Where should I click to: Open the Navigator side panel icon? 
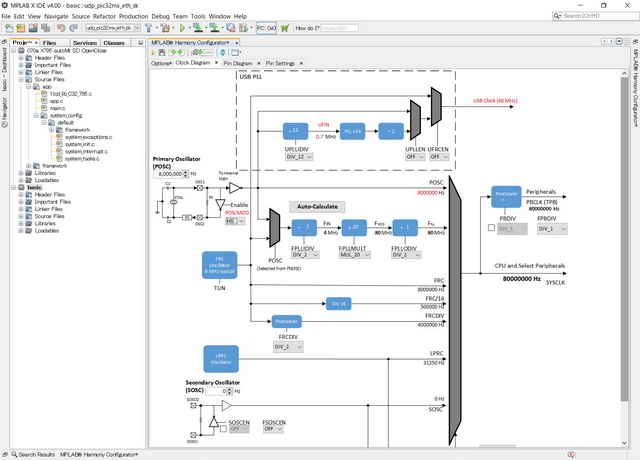coord(5,114)
